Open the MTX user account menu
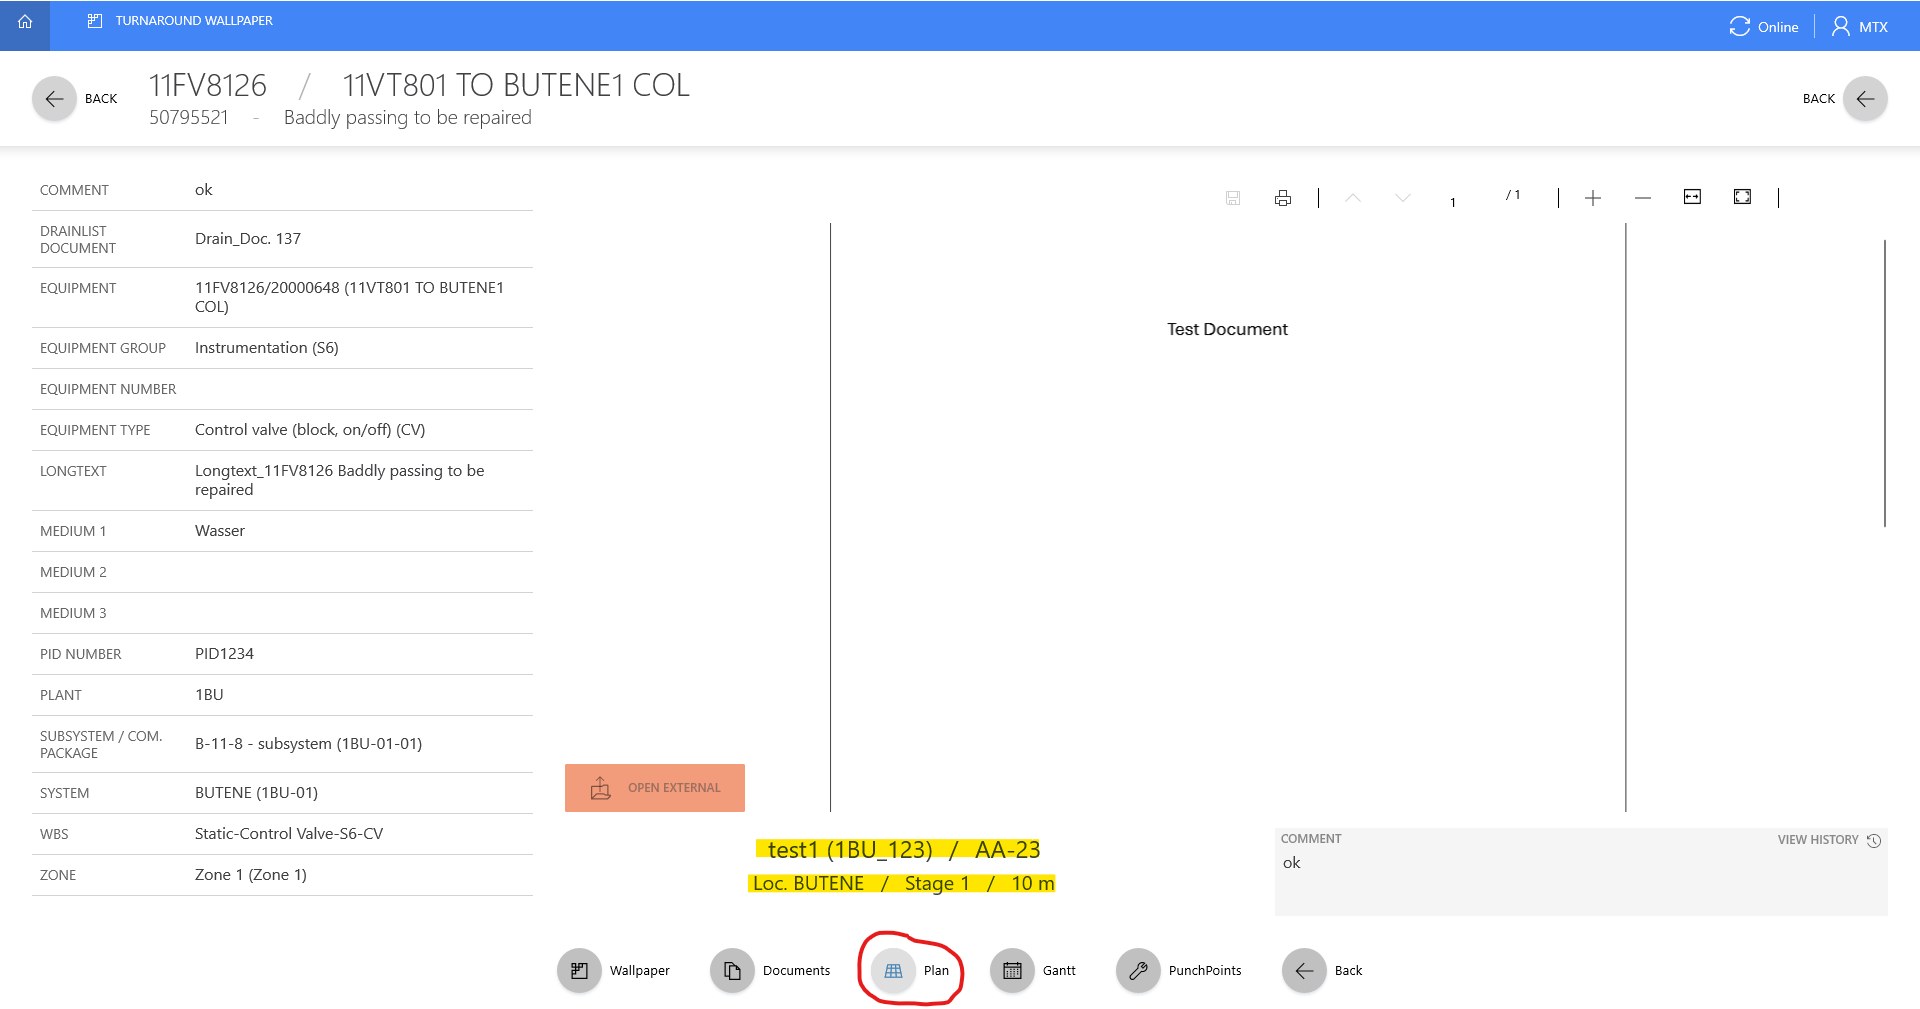Image resolution: width=1920 pixels, height=1009 pixels. click(1860, 27)
